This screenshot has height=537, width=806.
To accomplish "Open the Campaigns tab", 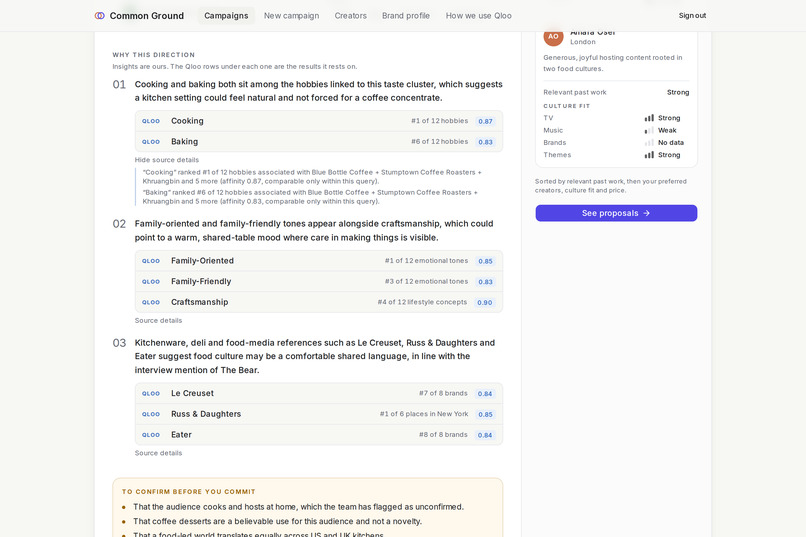I will pyautogui.click(x=226, y=16).
